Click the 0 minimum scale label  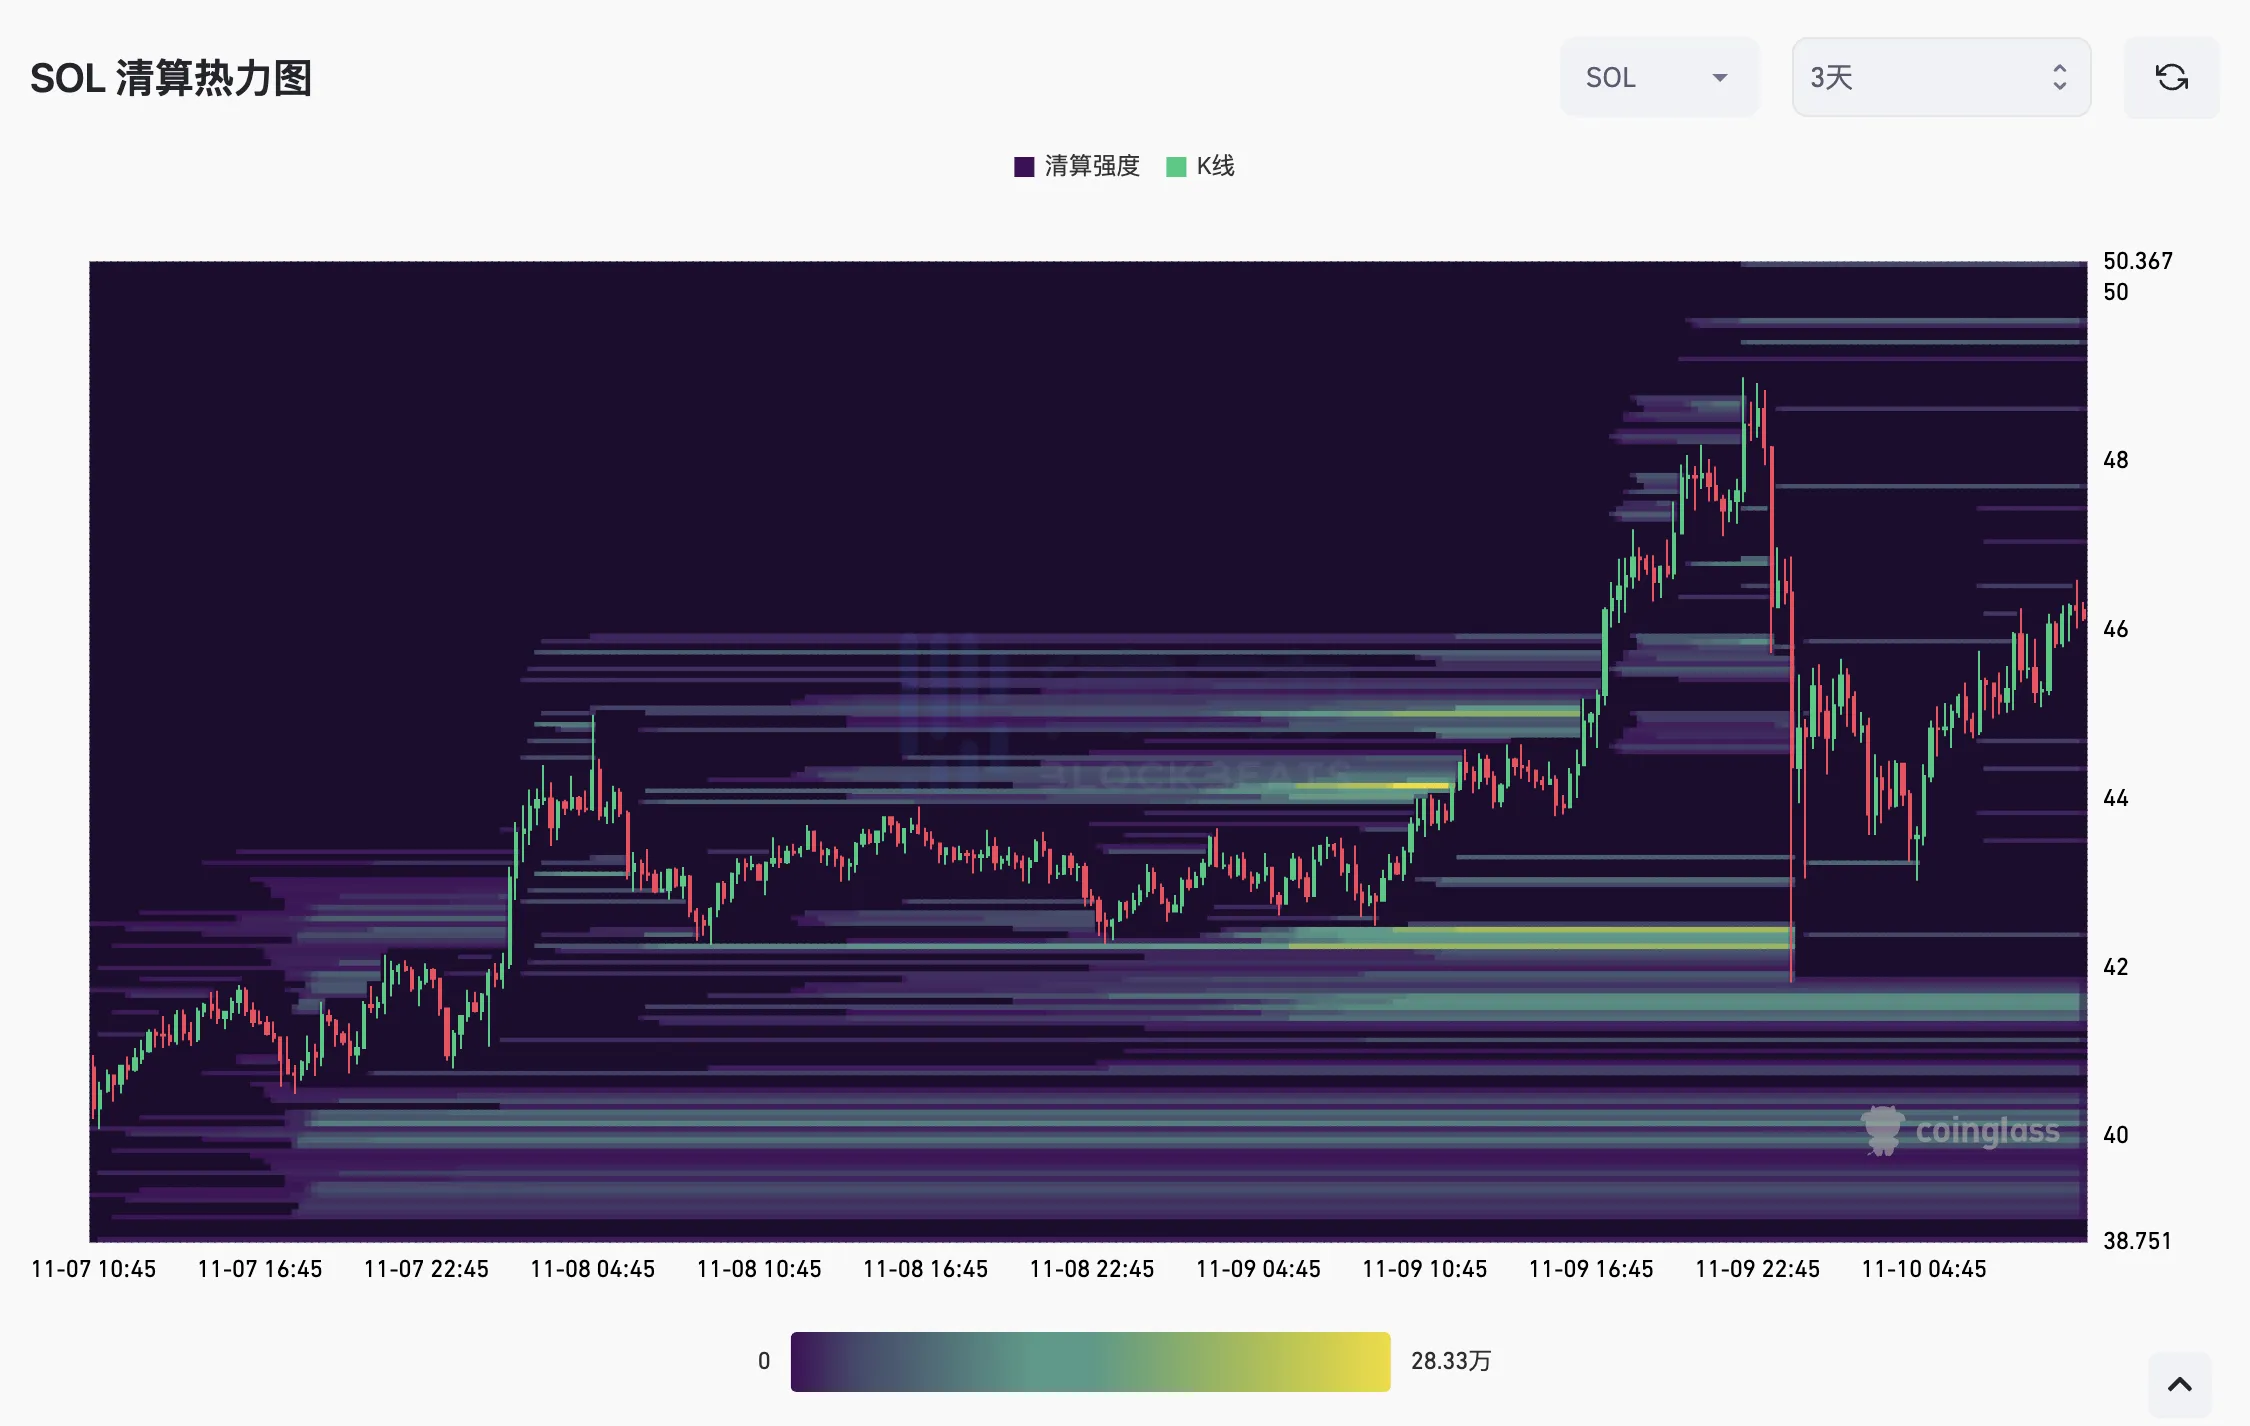point(764,1361)
